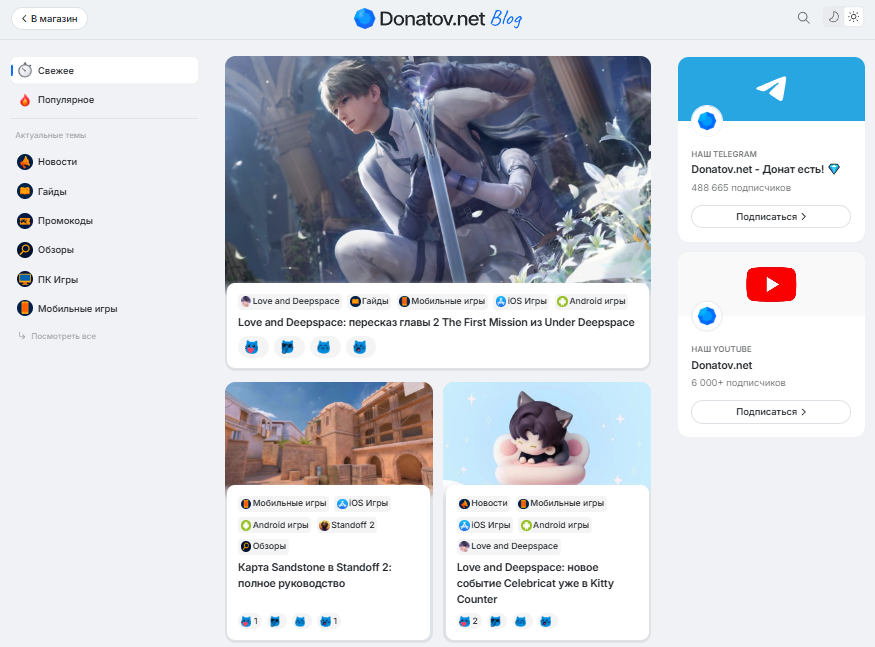Select the 'Популярное' feed tab
The image size is (875, 647).
(x=104, y=100)
